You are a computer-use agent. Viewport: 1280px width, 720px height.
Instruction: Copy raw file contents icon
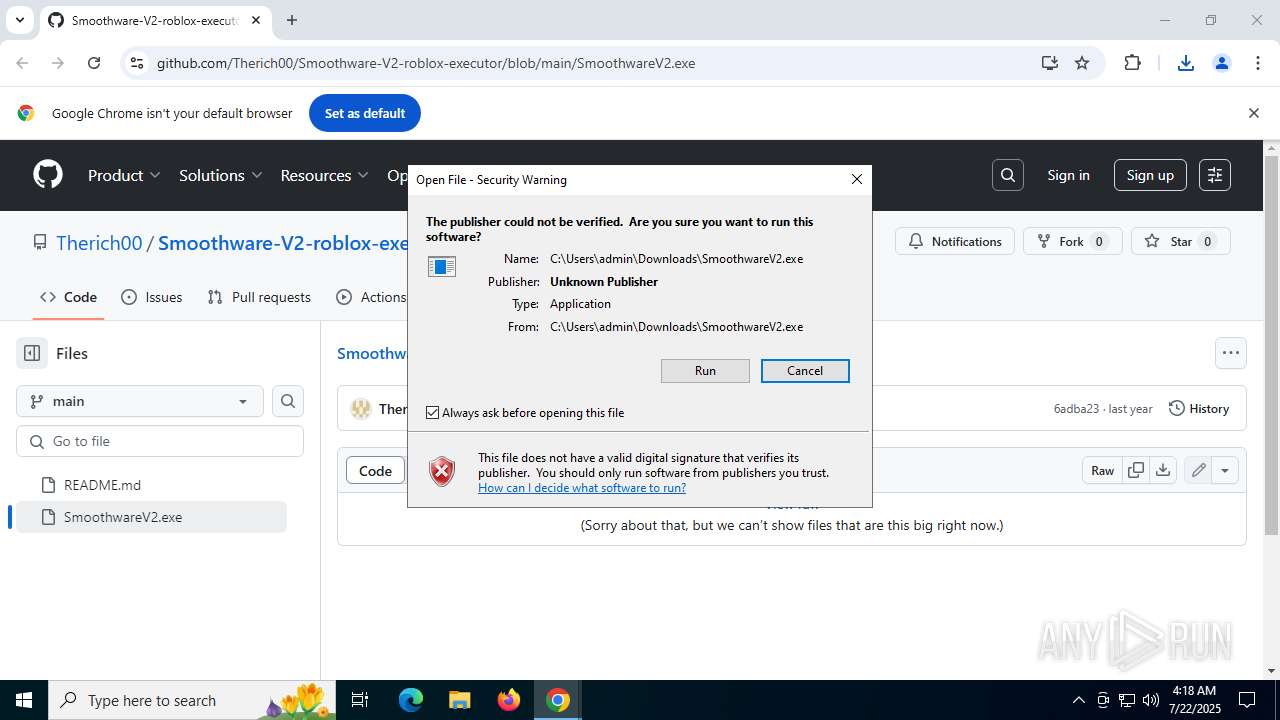pyautogui.click(x=1136, y=470)
